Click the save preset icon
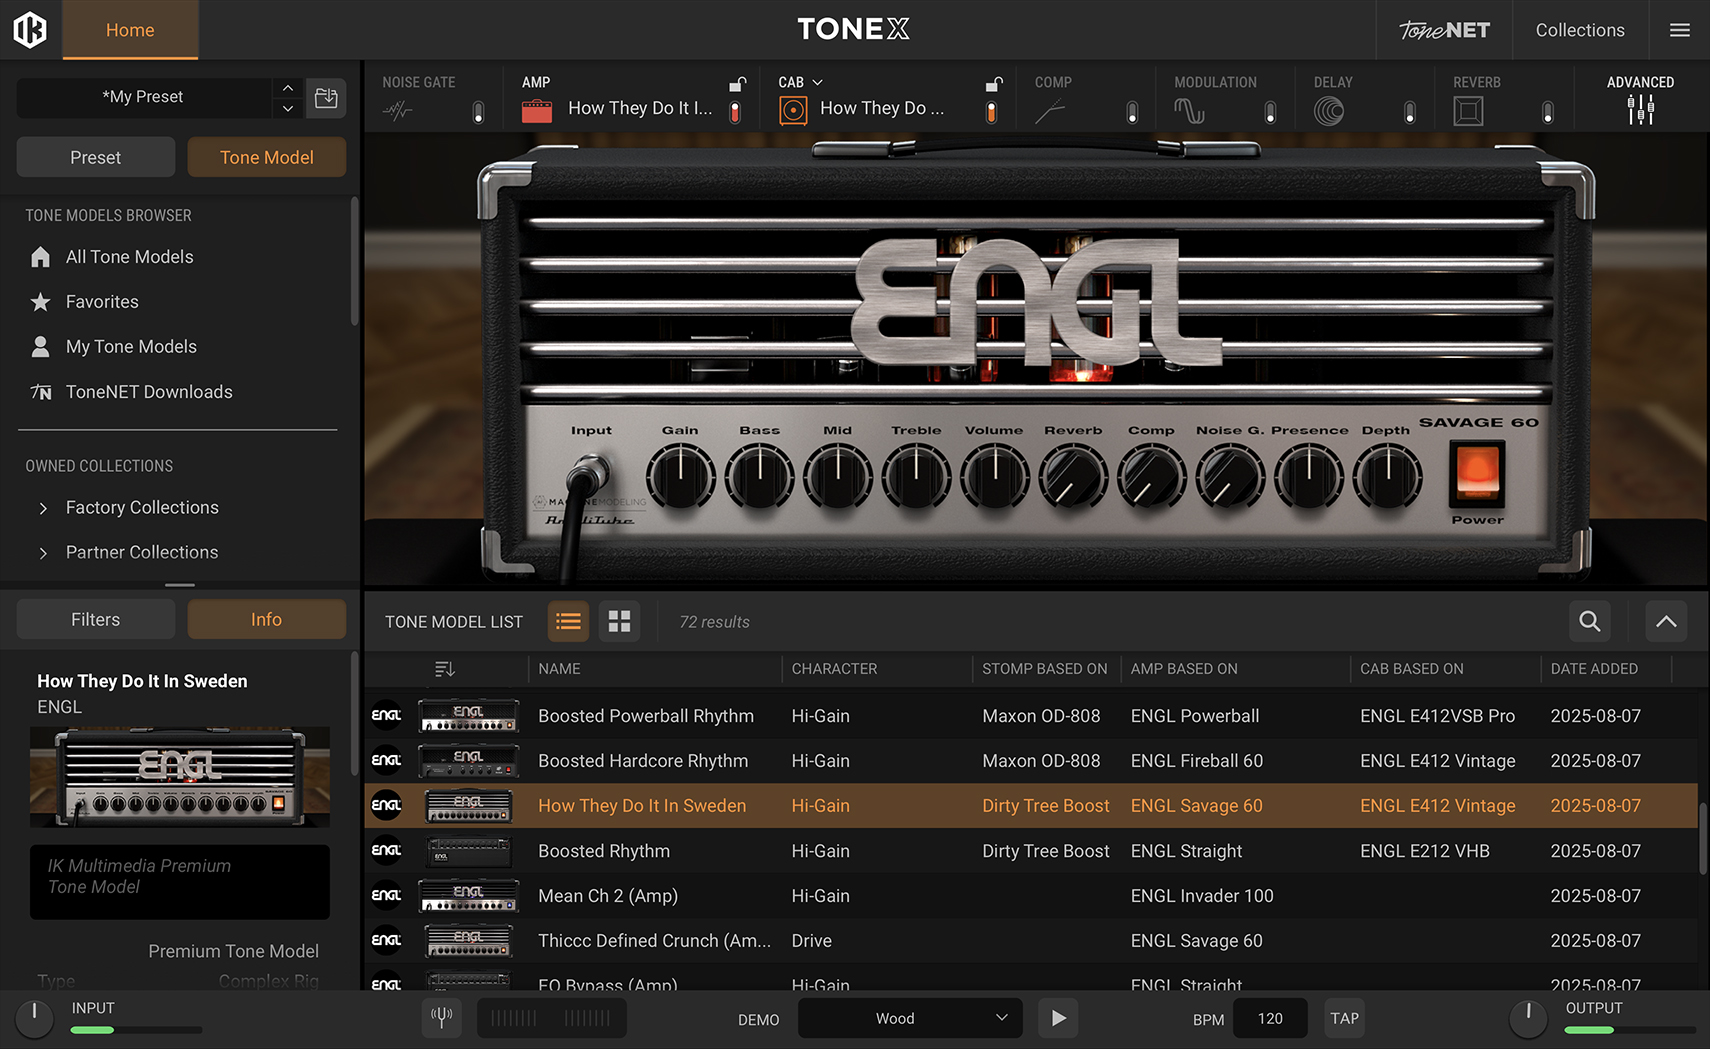1710x1049 pixels. (x=326, y=98)
